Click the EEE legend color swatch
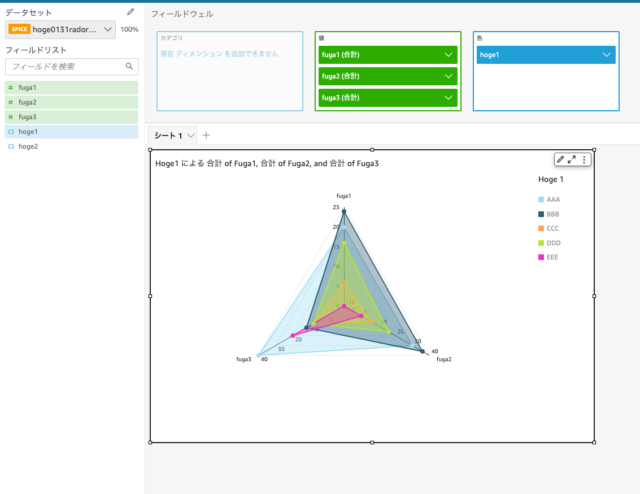Screen dimensions: 640x494 point(541,257)
